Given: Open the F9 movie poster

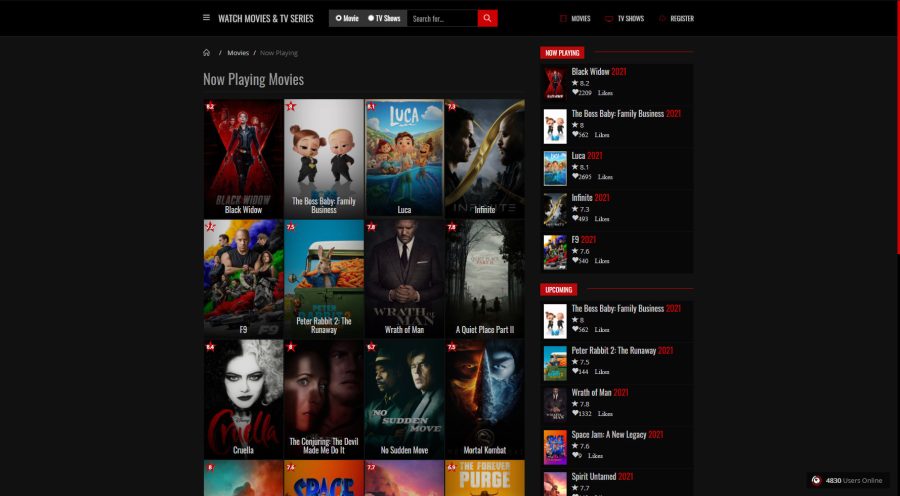Looking at the screenshot, I should tap(243, 279).
